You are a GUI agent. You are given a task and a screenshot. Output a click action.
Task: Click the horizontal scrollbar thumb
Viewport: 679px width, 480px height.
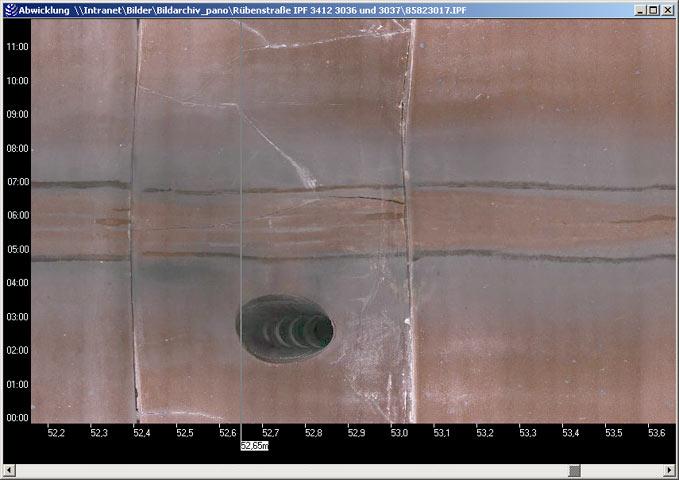(575, 470)
